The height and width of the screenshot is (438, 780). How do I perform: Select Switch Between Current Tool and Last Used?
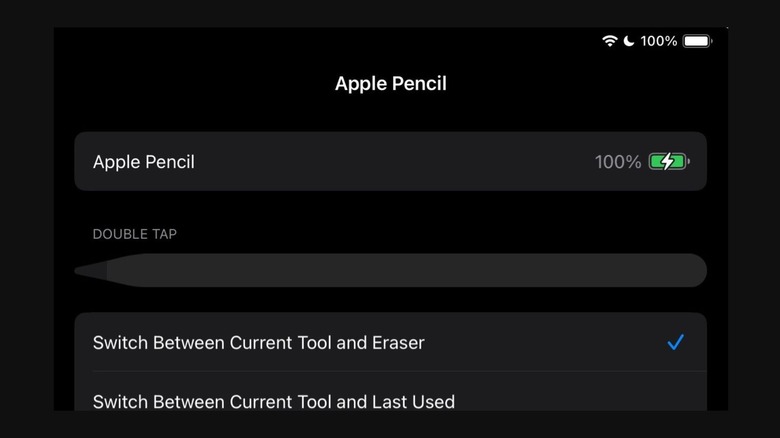point(273,401)
